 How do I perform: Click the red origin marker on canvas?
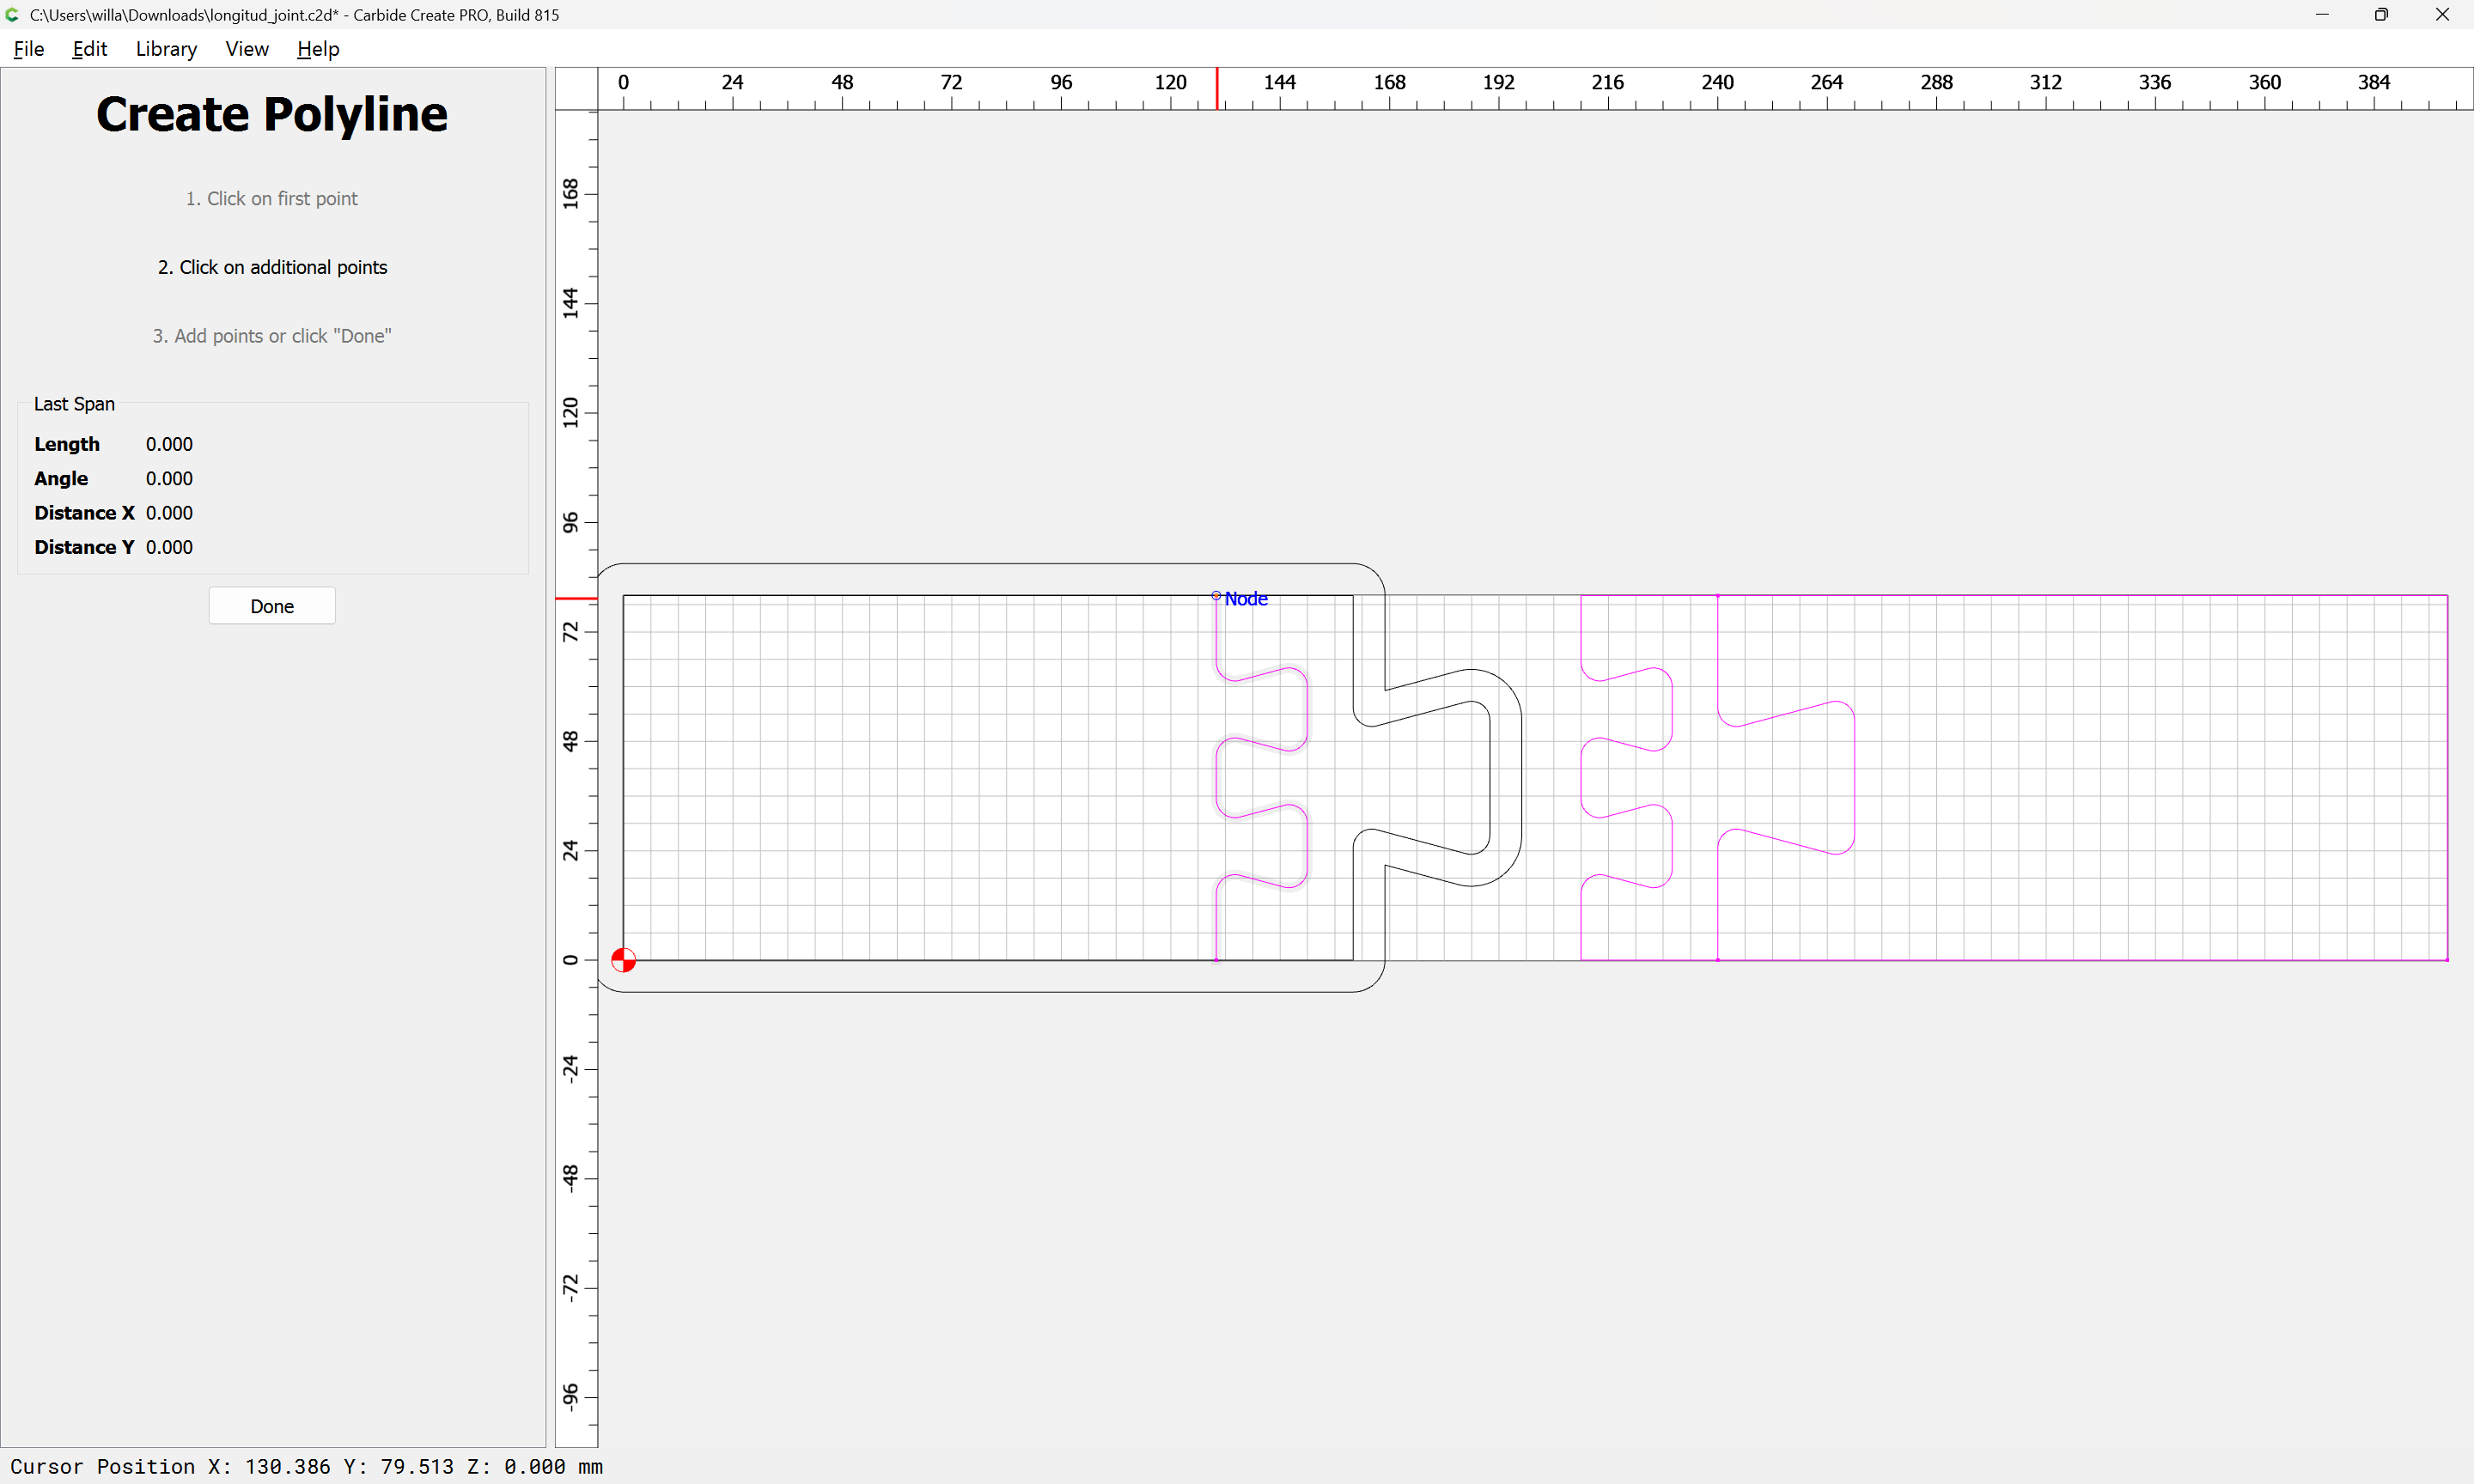623,960
